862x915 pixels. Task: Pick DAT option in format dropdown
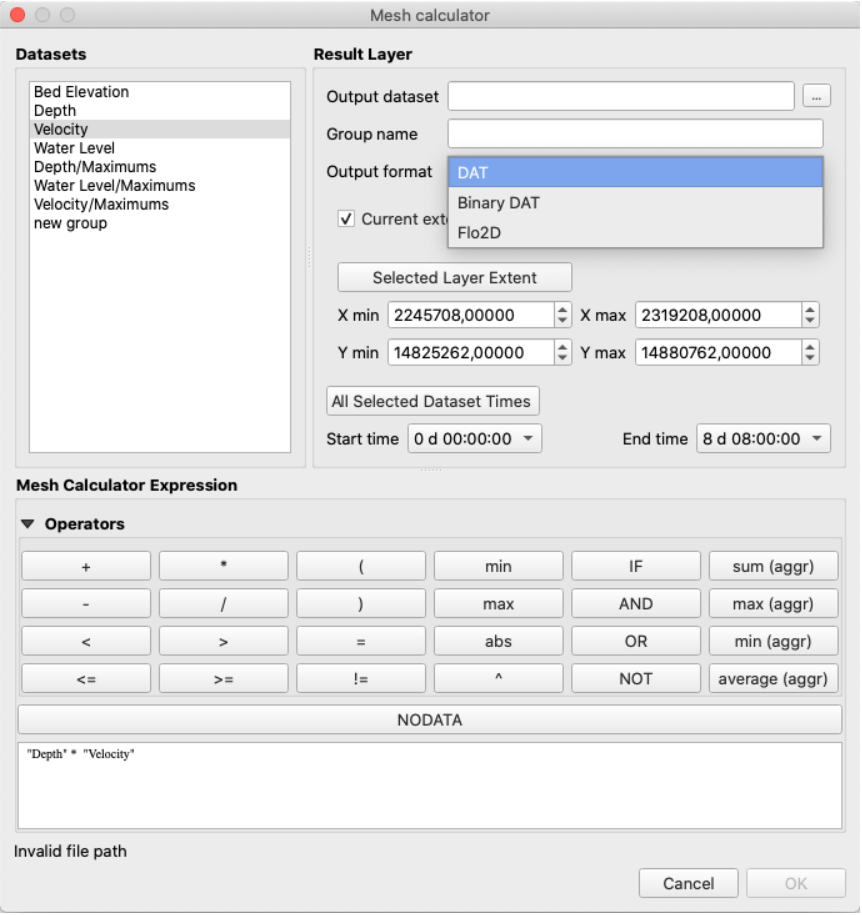(473, 173)
